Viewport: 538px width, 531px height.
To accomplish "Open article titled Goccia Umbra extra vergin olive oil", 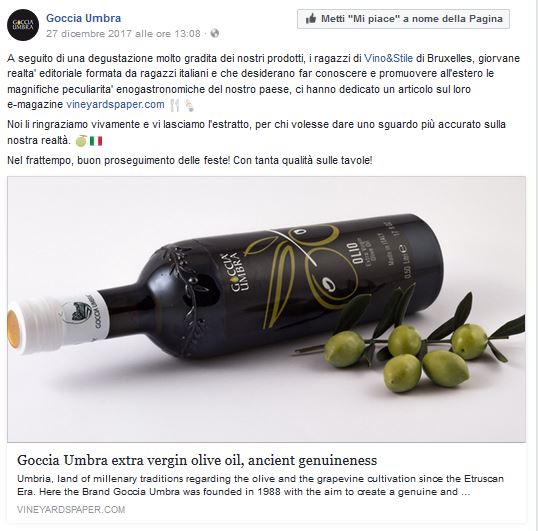I will tap(197, 460).
